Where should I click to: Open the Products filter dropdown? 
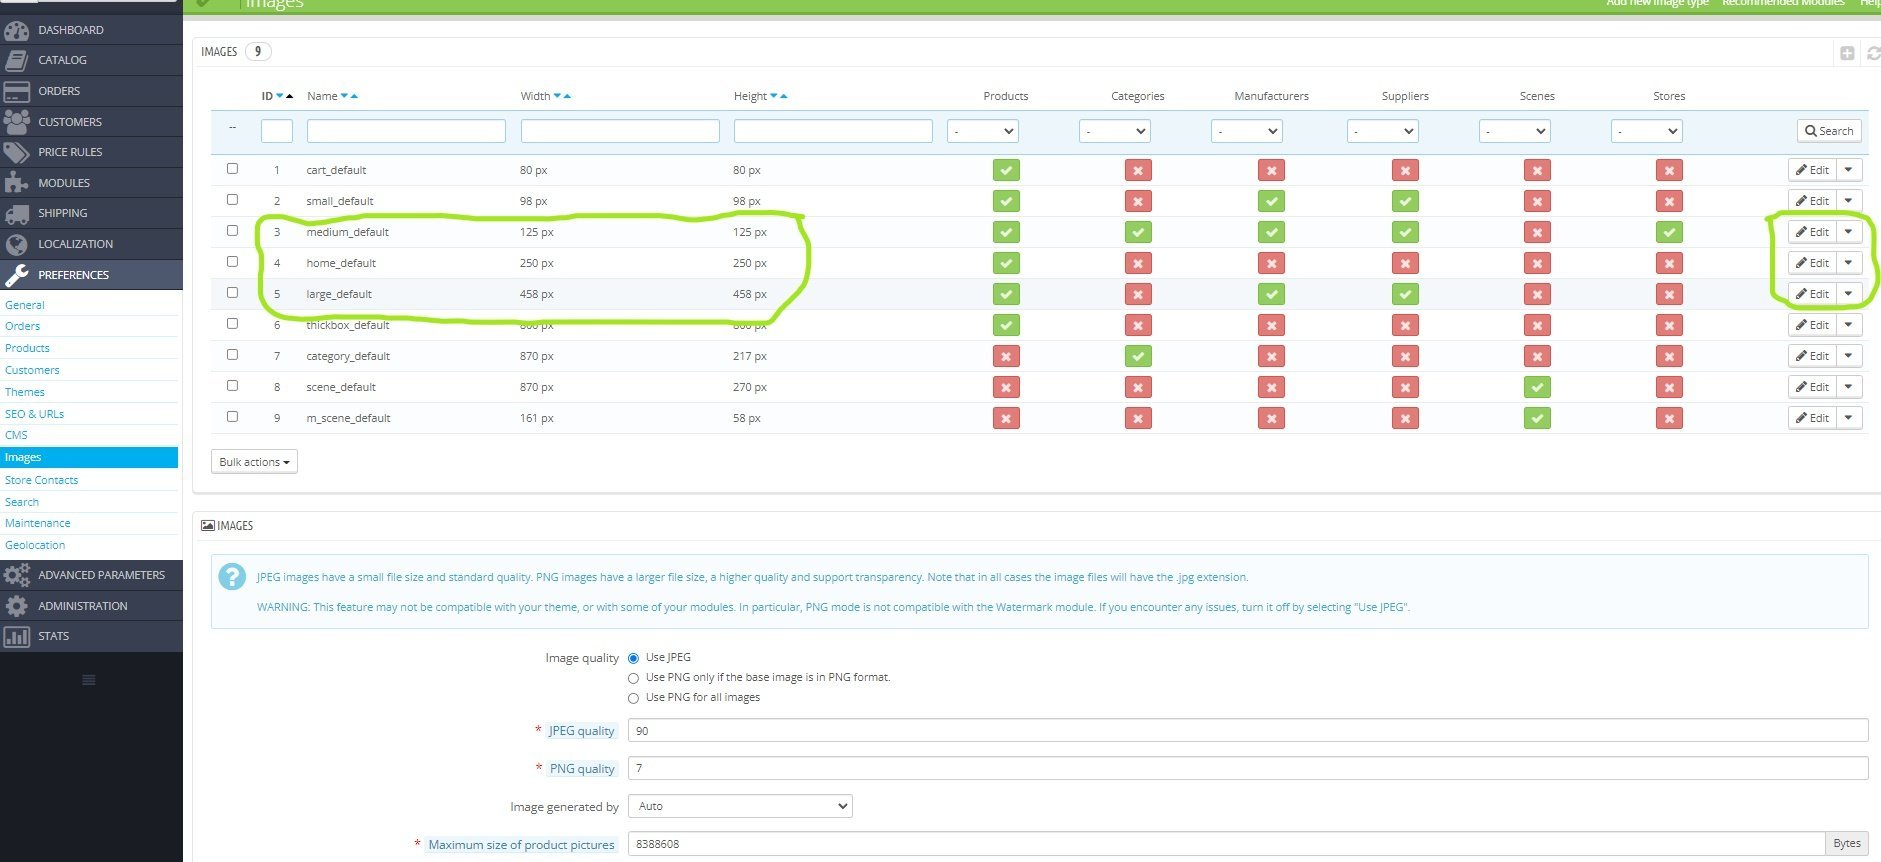coord(983,131)
